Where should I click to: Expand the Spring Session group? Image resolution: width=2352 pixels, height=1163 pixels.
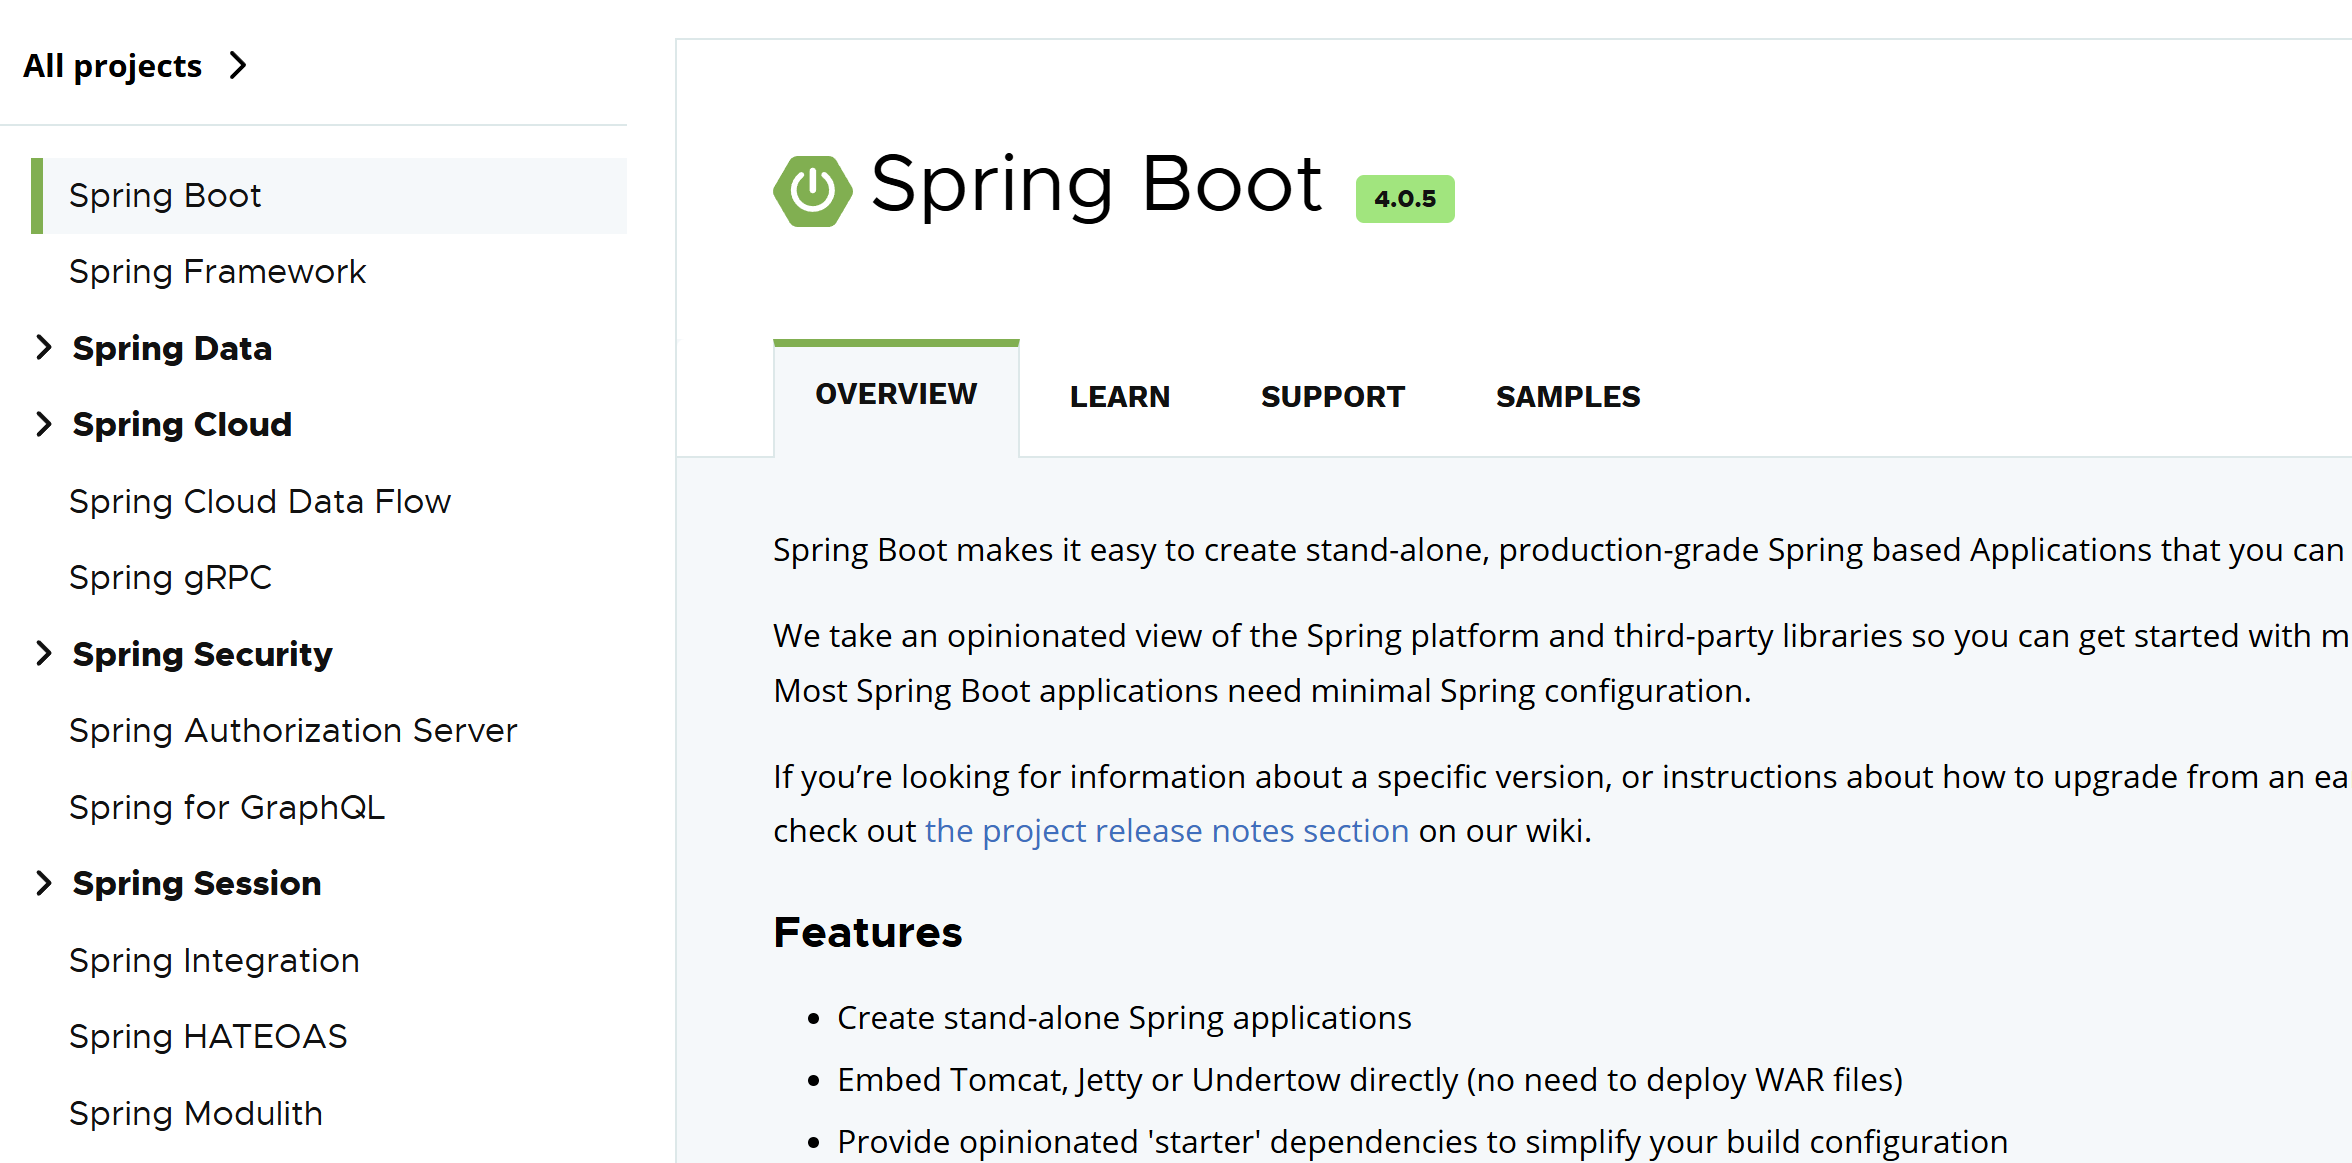point(43,883)
